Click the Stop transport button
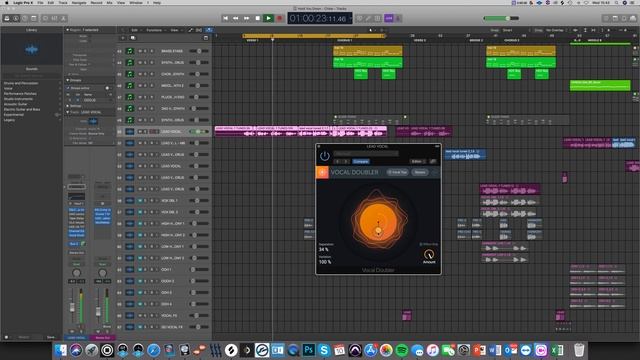The height and width of the screenshot is (360, 640). [258, 18]
